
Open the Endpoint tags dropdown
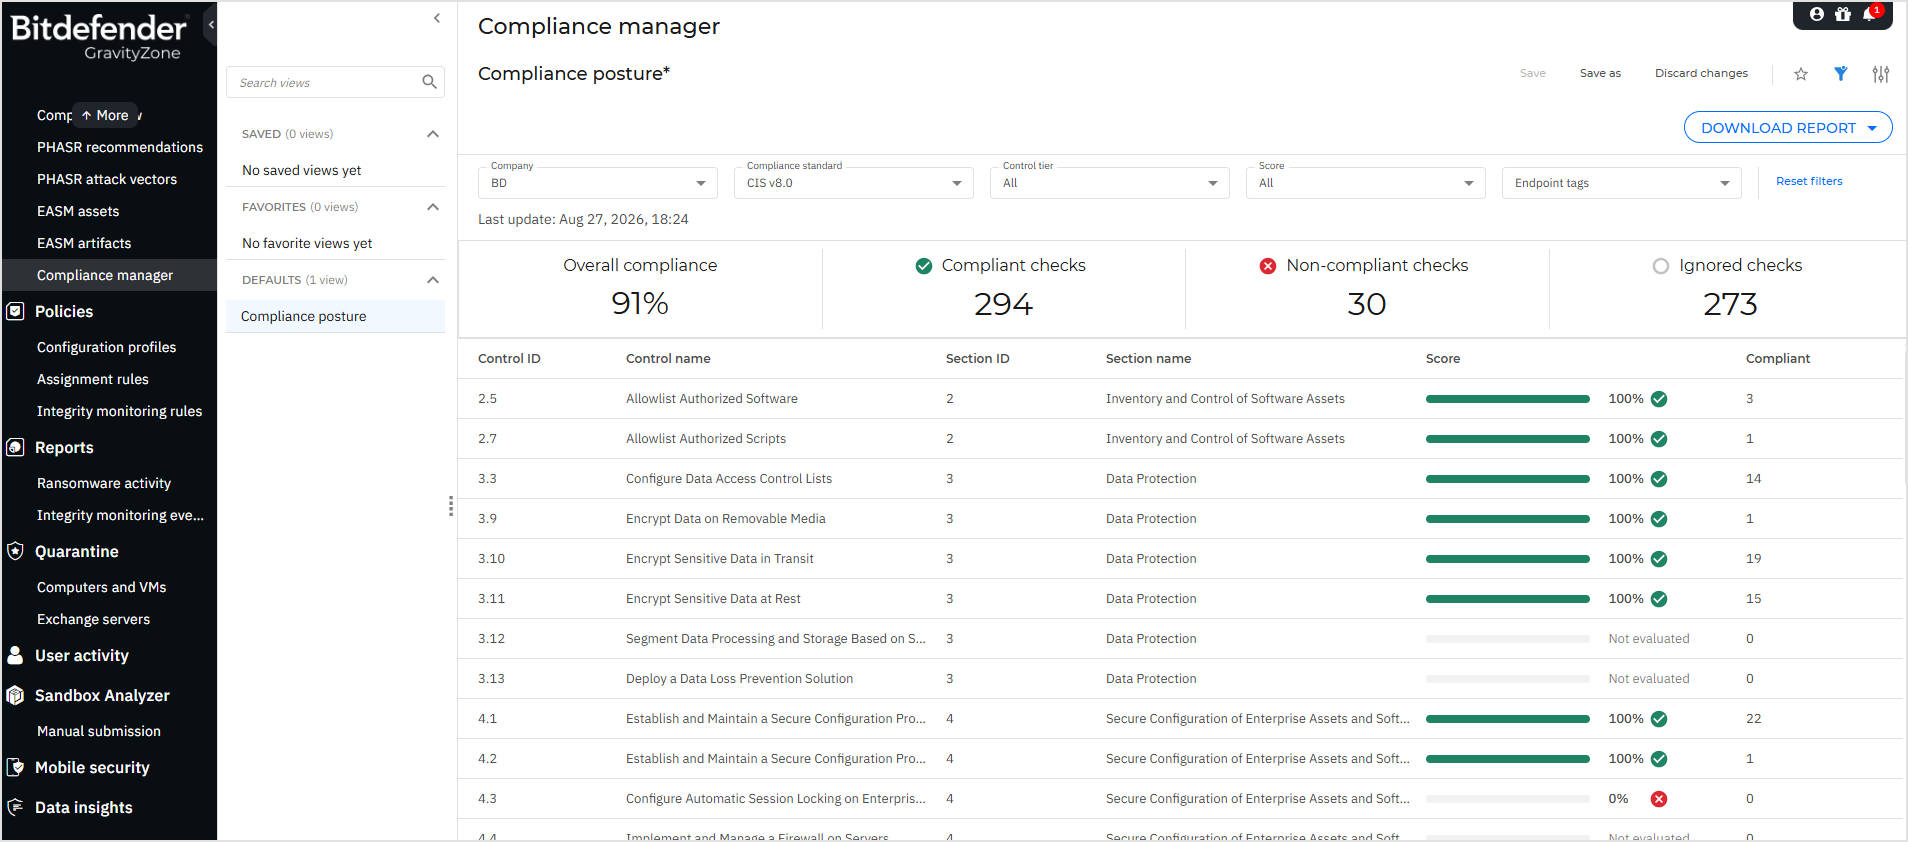pos(1622,183)
